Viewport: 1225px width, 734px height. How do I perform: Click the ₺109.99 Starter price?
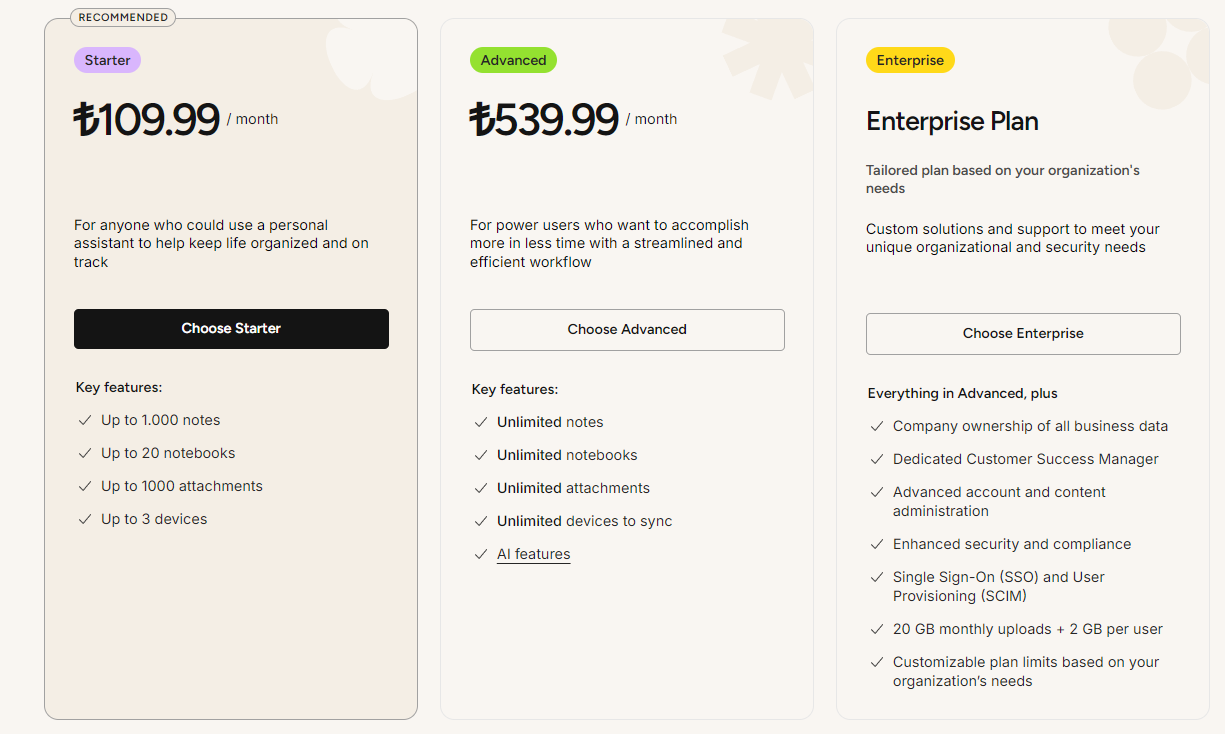147,120
